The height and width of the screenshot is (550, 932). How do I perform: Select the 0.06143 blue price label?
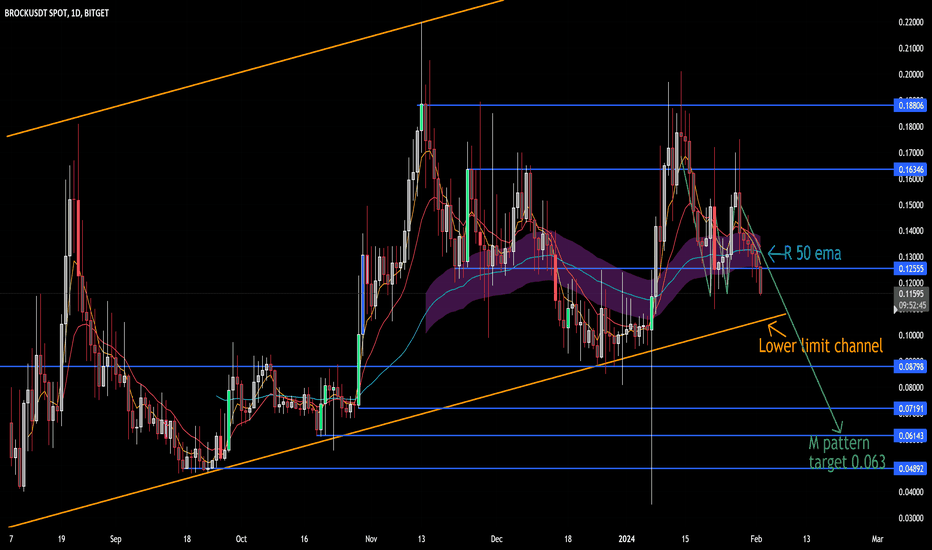pyautogui.click(x=910, y=436)
